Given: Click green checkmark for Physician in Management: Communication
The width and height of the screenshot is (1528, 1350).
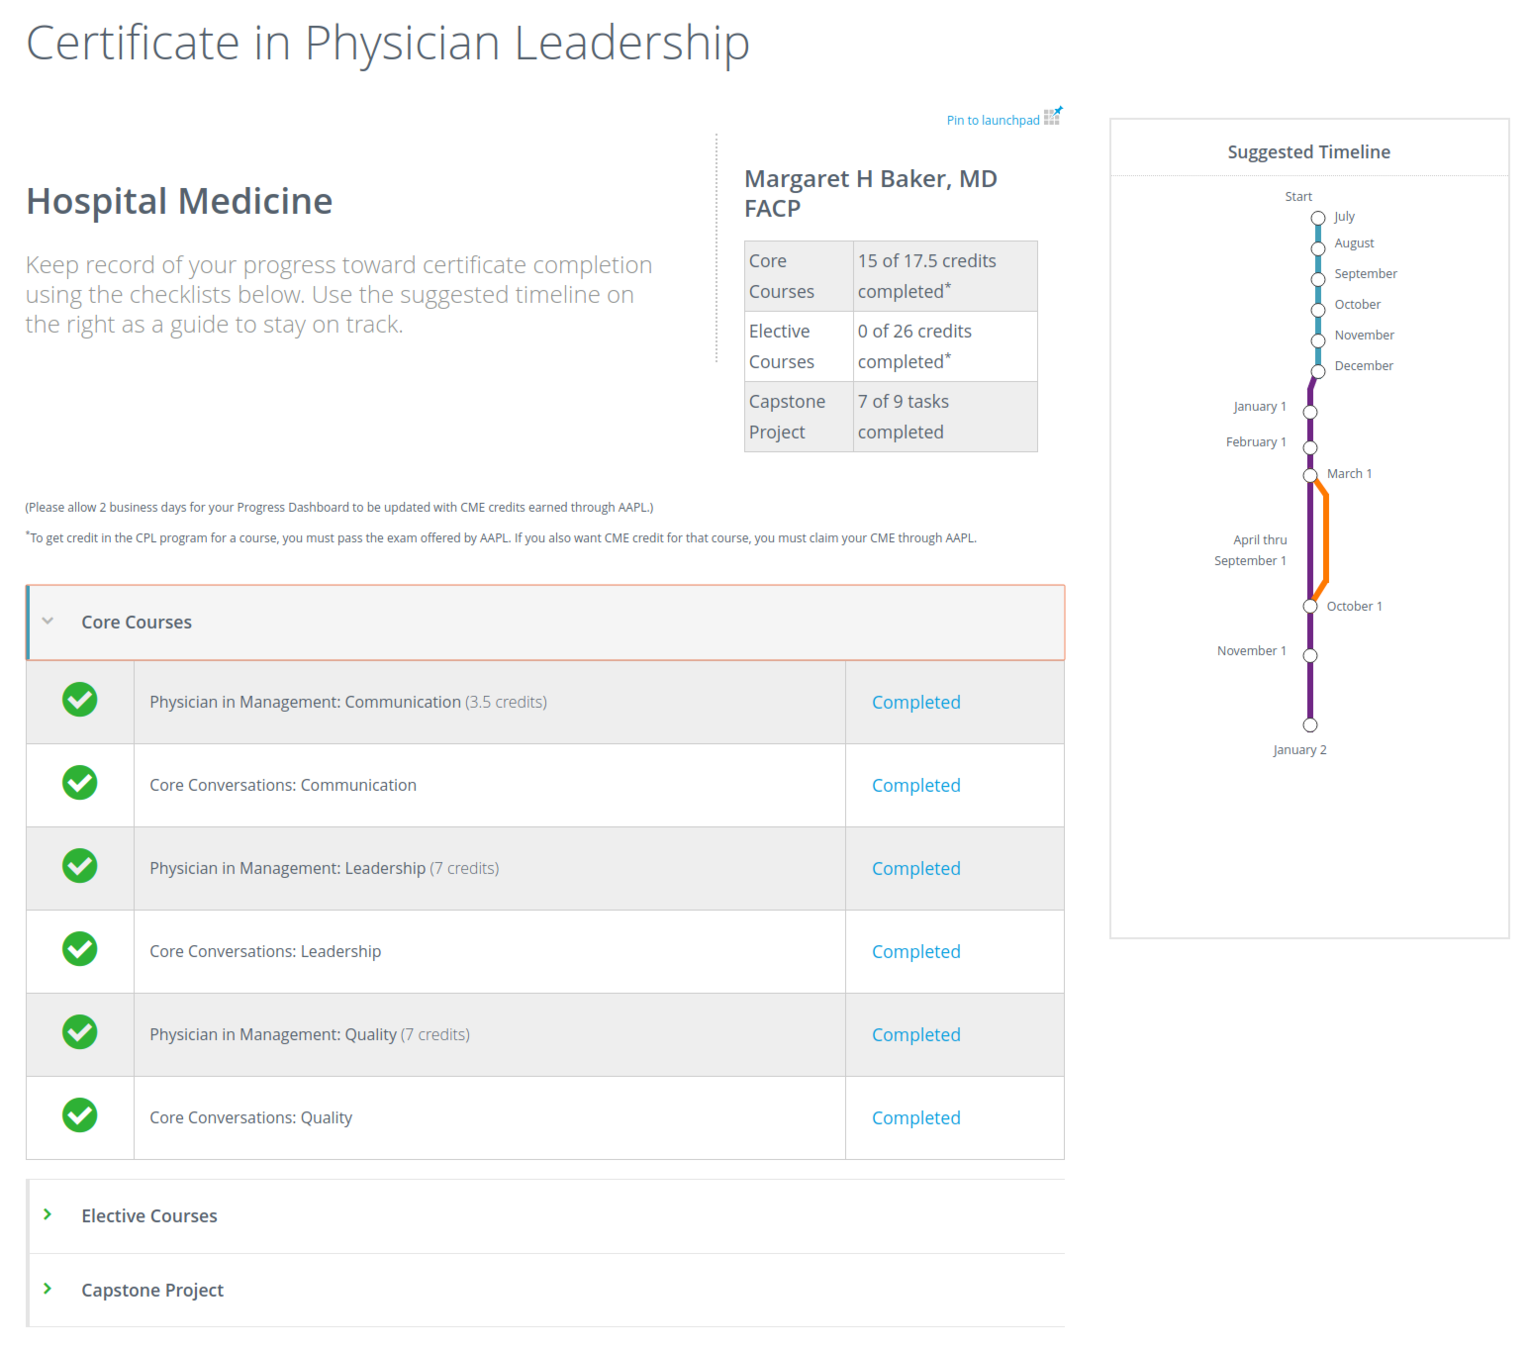Looking at the screenshot, I should [x=80, y=700].
